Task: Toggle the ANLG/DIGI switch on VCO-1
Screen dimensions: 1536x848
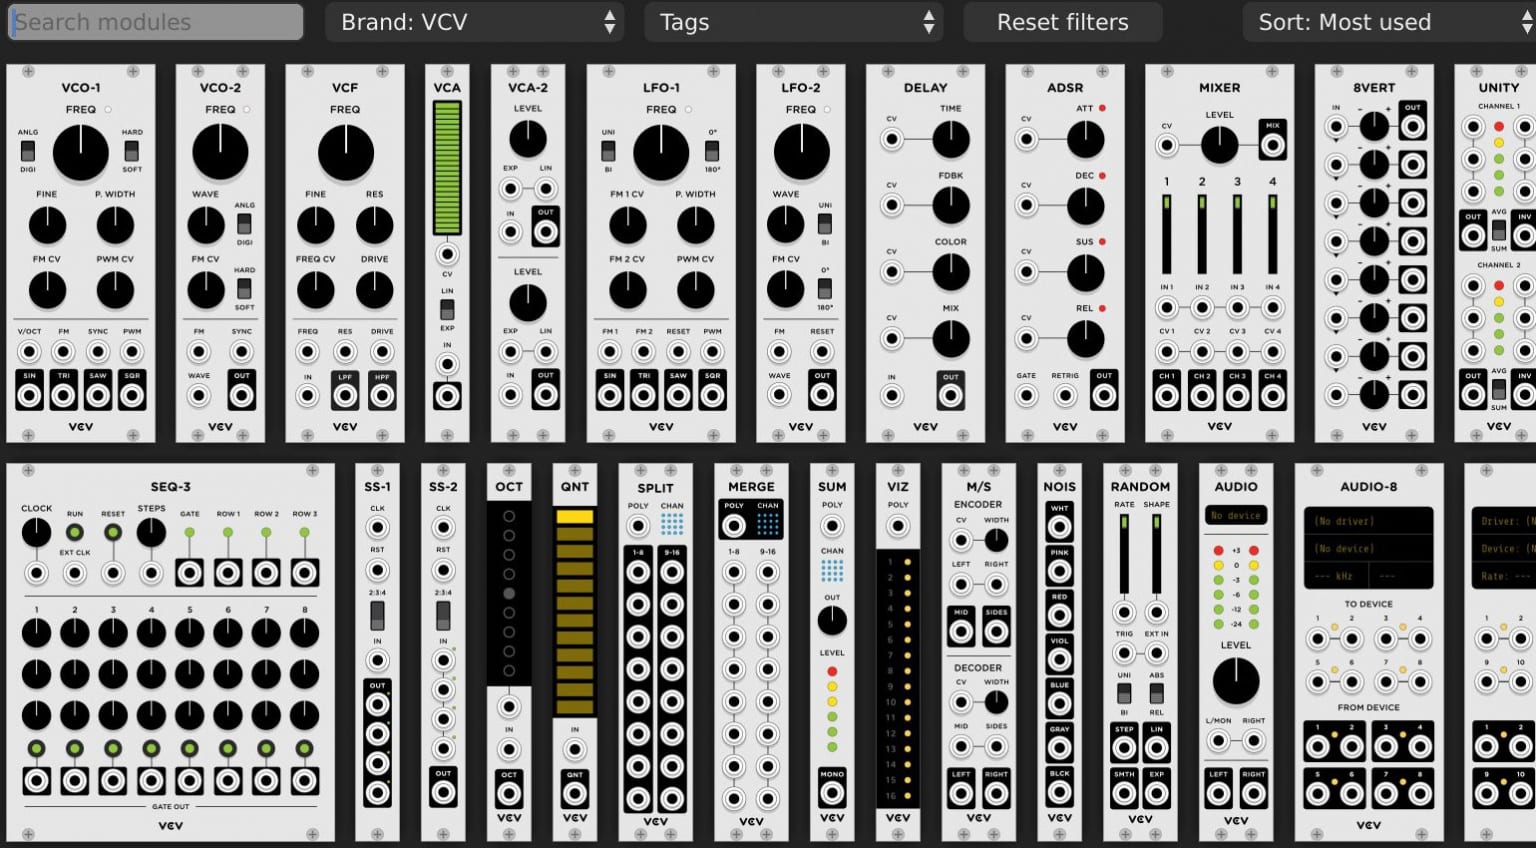Action: point(28,151)
